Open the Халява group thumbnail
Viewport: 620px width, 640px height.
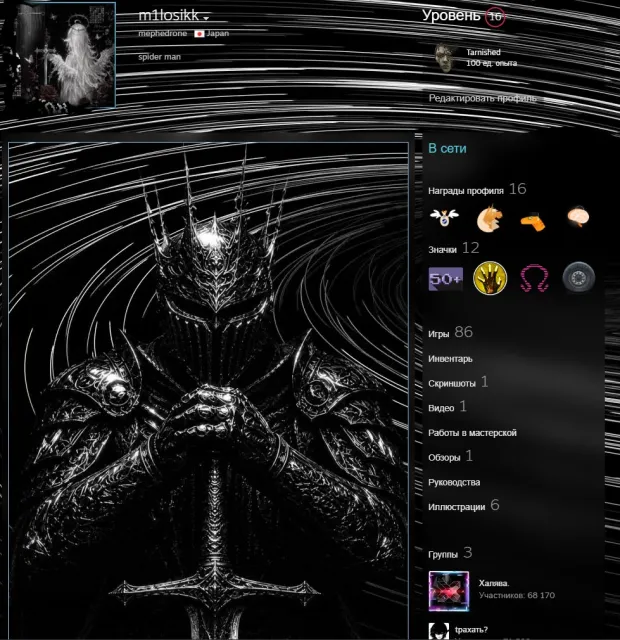coord(449,591)
